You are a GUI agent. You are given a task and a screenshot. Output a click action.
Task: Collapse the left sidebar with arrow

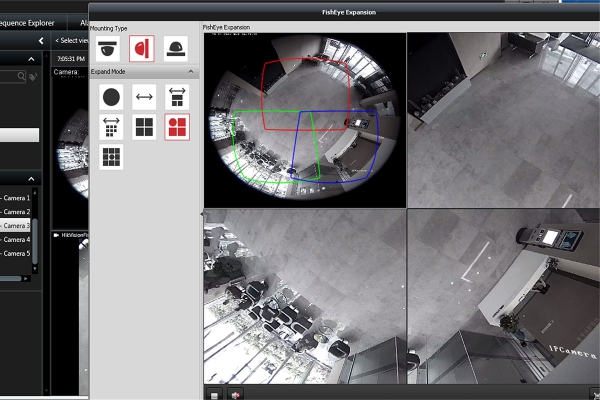tap(41, 41)
